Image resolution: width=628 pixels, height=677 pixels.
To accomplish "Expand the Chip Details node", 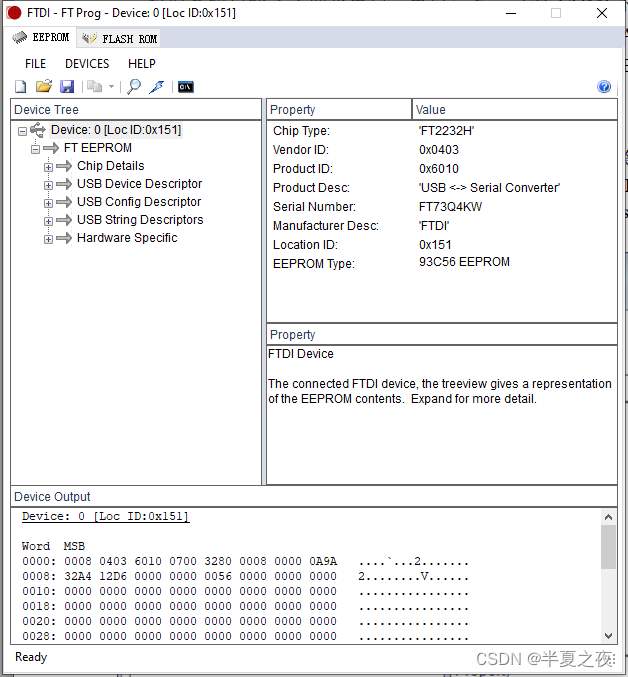I will tap(49, 167).
